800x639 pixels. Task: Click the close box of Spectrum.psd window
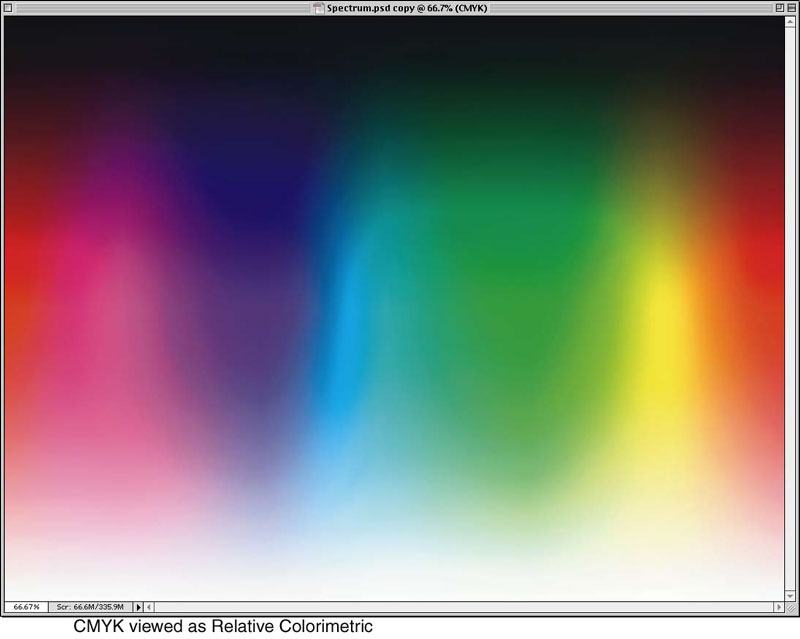pos(8,8)
